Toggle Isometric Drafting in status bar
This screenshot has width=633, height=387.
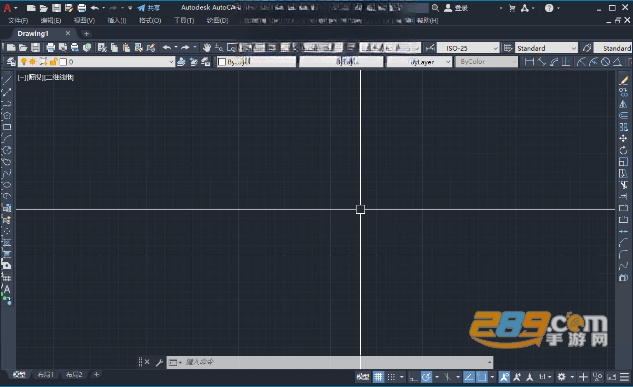pos(447,377)
